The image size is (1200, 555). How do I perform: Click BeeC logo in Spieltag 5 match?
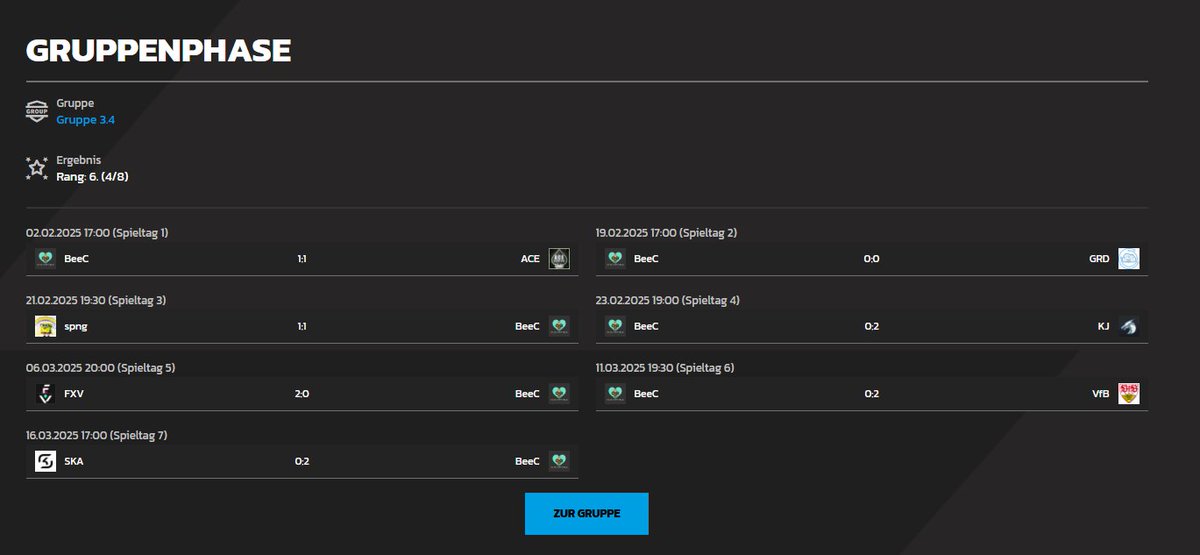pyautogui.click(x=559, y=393)
